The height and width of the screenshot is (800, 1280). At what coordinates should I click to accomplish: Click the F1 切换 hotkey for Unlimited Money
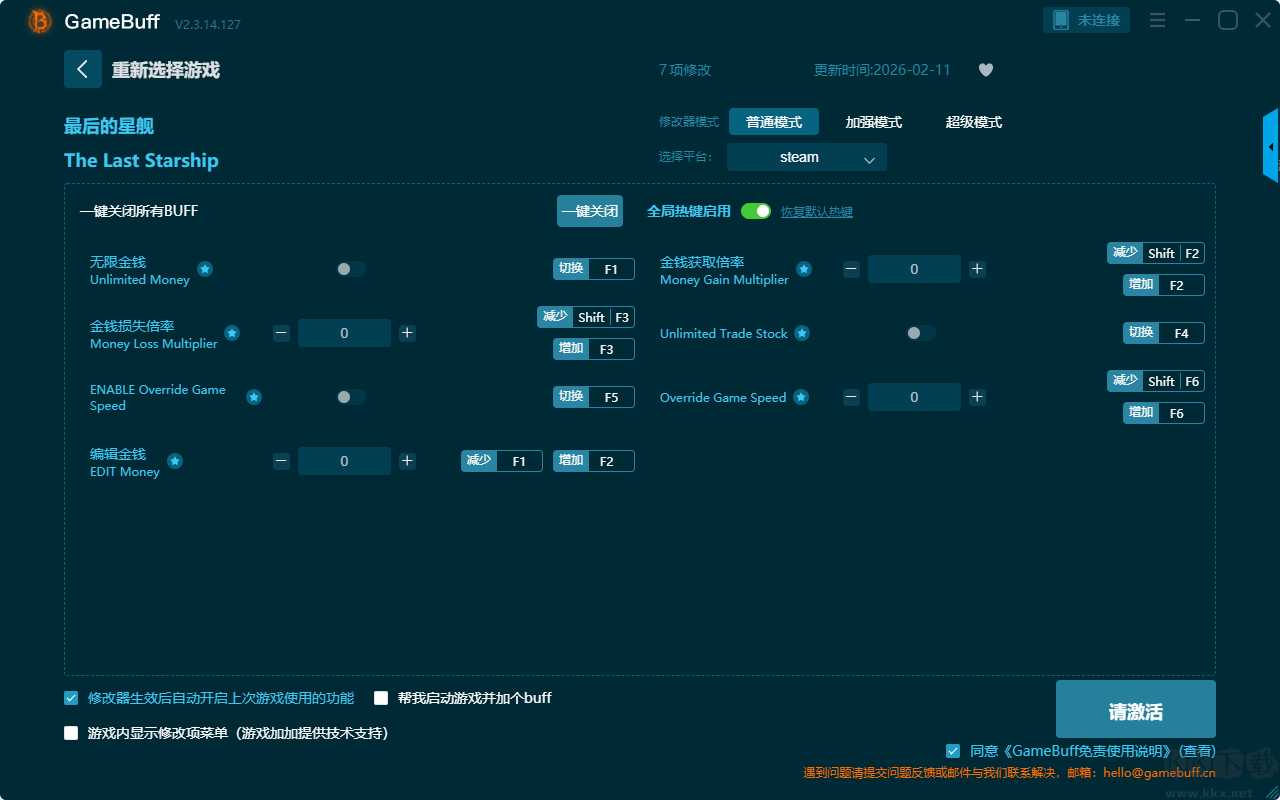coord(594,269)
